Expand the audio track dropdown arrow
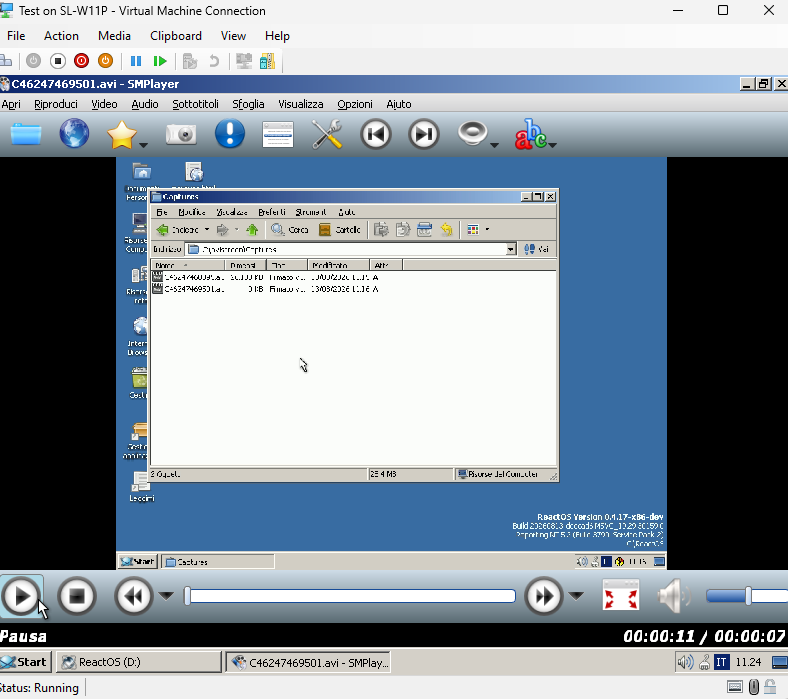This screenshot has width=788, height=699. (495, 145)
